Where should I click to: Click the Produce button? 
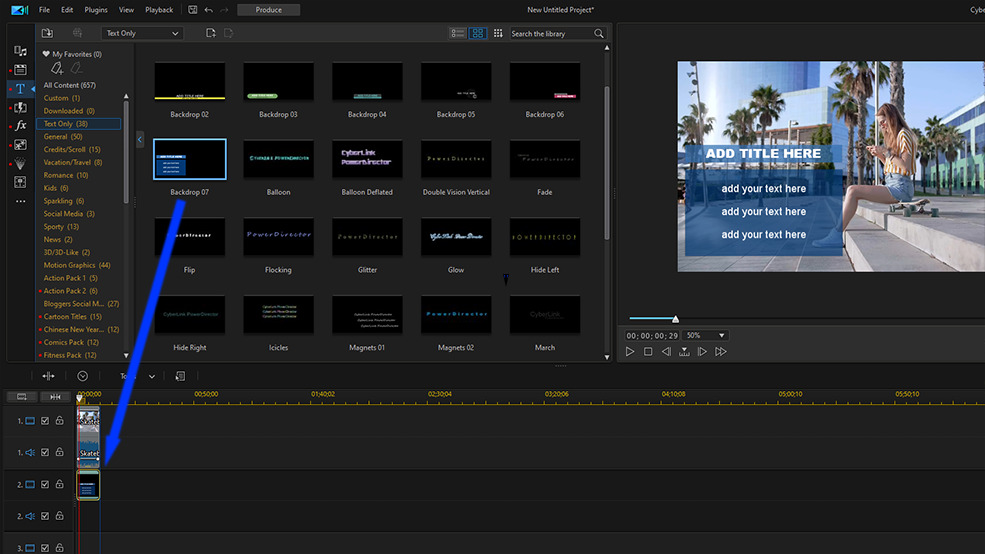(x=268, y=10)
